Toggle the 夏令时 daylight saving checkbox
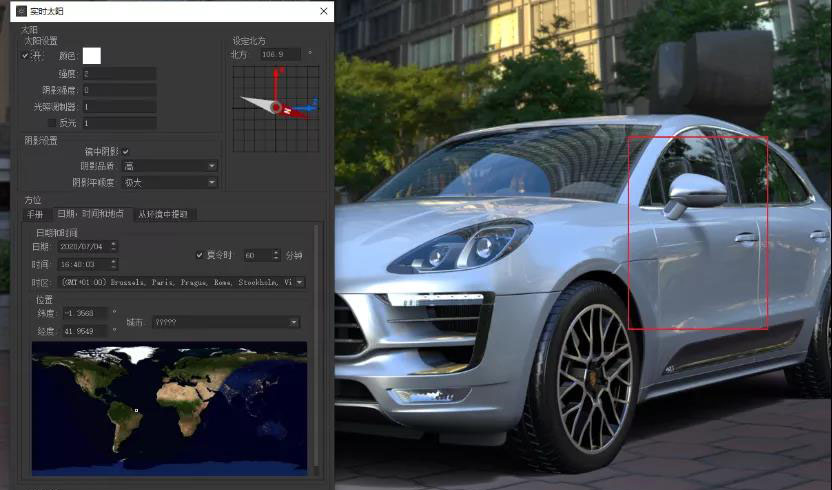The image size is (832, 490). pos(200,255)
